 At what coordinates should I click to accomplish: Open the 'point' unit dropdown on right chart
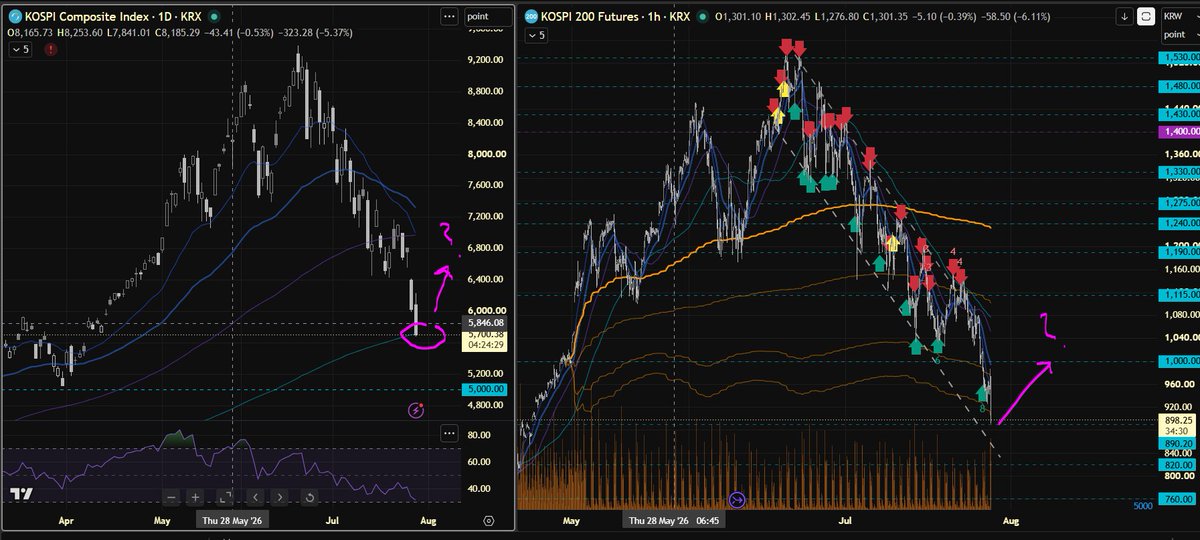point(1181,34)
